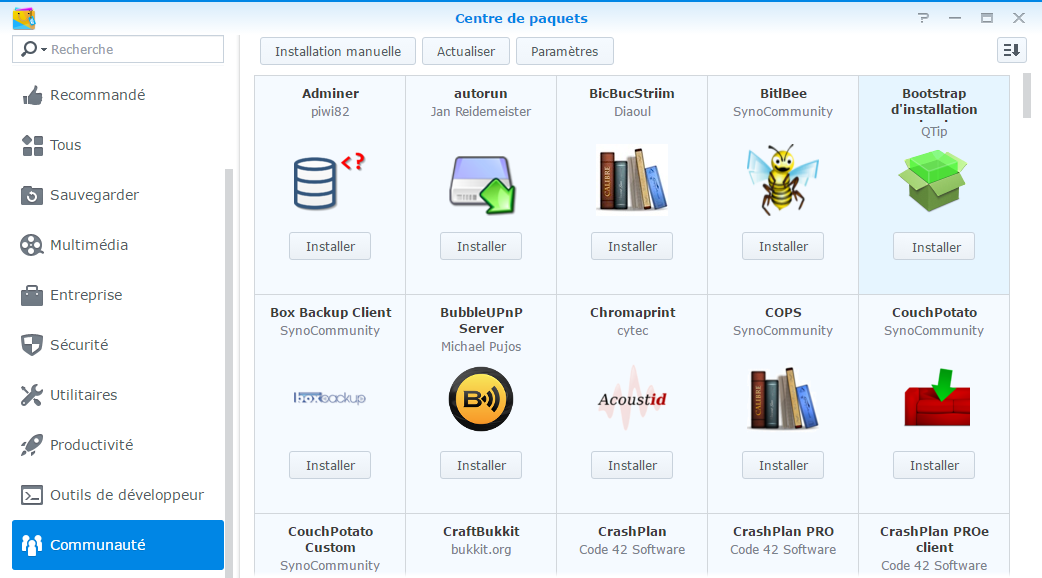
Task: Click the Sécurité shield icon
Action: pyautogui.click(x=32, y=345)
